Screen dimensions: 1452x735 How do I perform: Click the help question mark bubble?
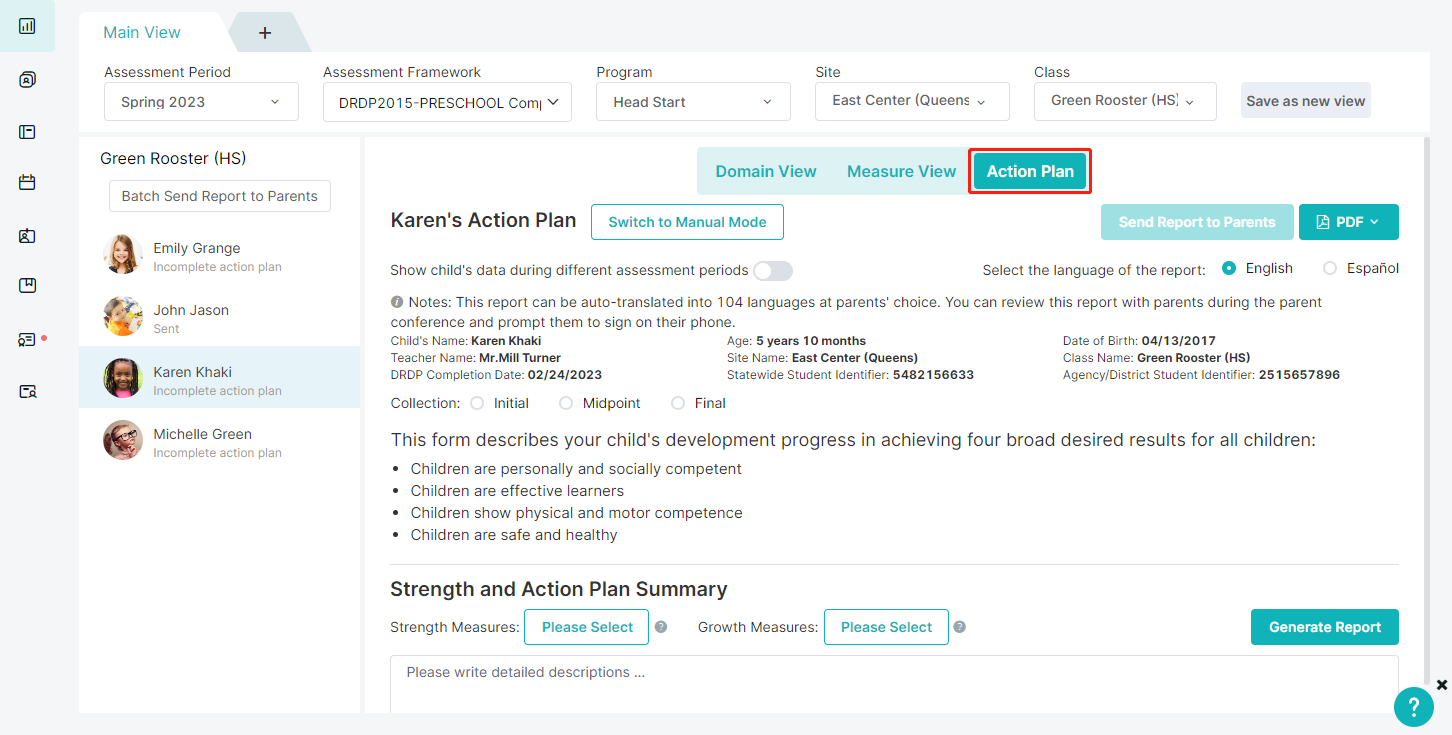pos(1414,707)
